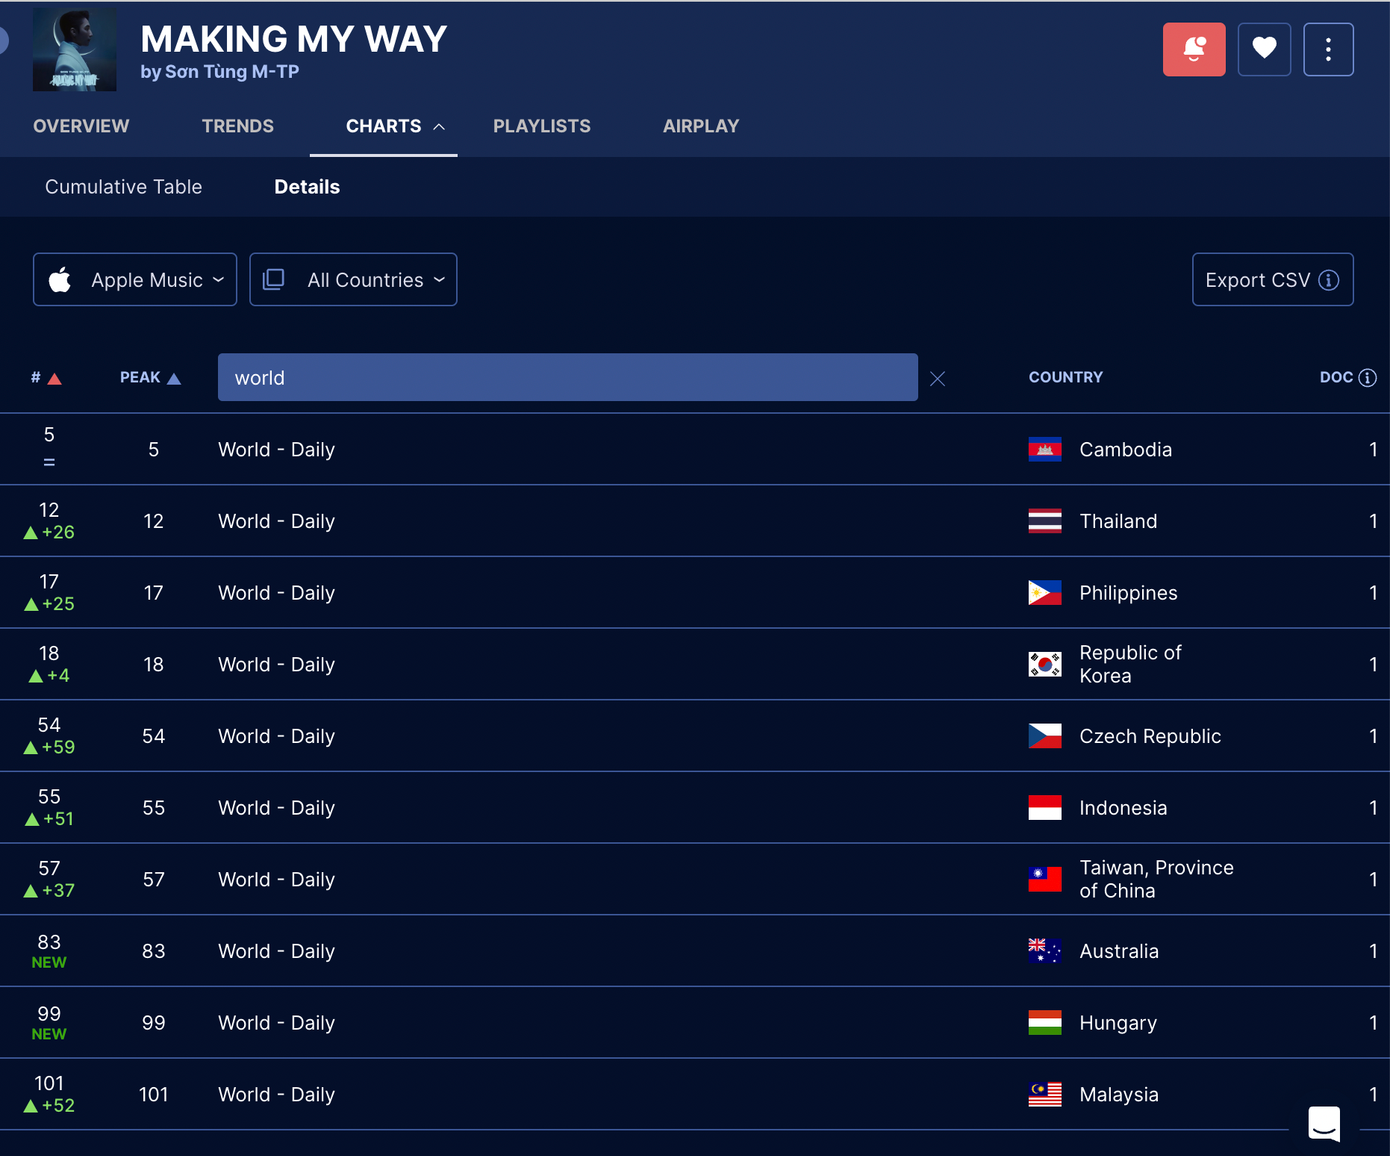
Task: Select the Cumulative Table view
Action: (x=123, y=187)
